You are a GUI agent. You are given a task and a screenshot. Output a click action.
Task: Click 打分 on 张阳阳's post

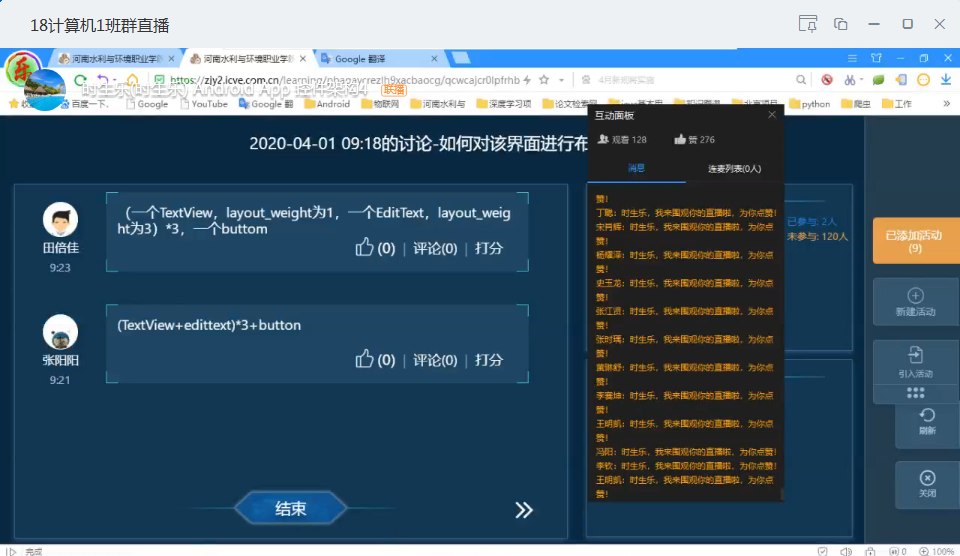(x=489, y=359)
